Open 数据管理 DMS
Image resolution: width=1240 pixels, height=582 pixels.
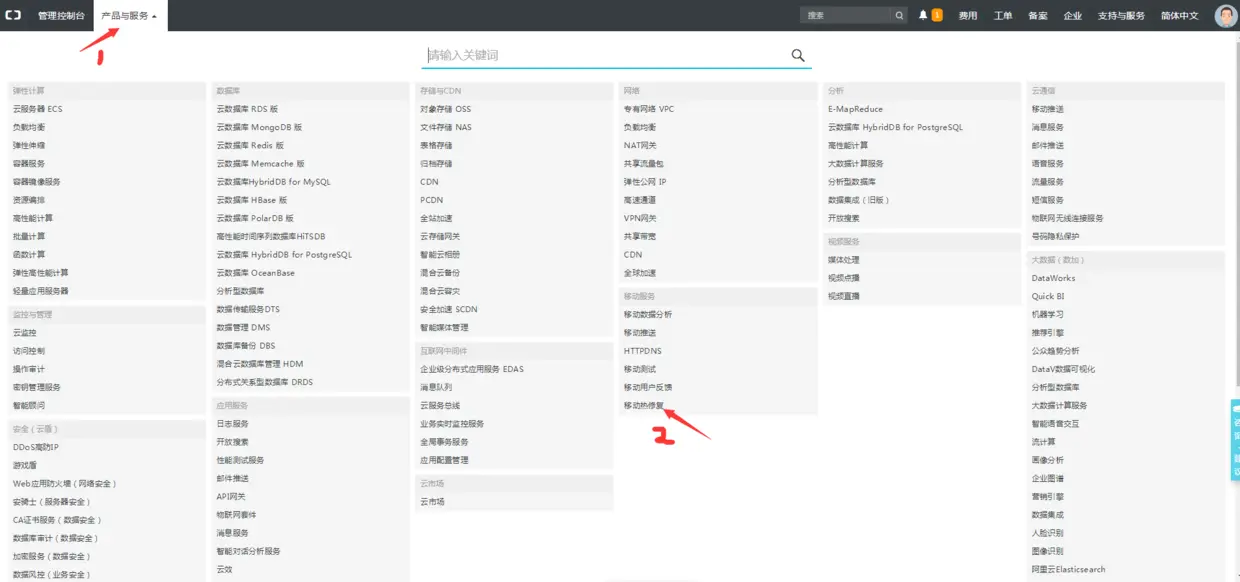click(244, 327)
